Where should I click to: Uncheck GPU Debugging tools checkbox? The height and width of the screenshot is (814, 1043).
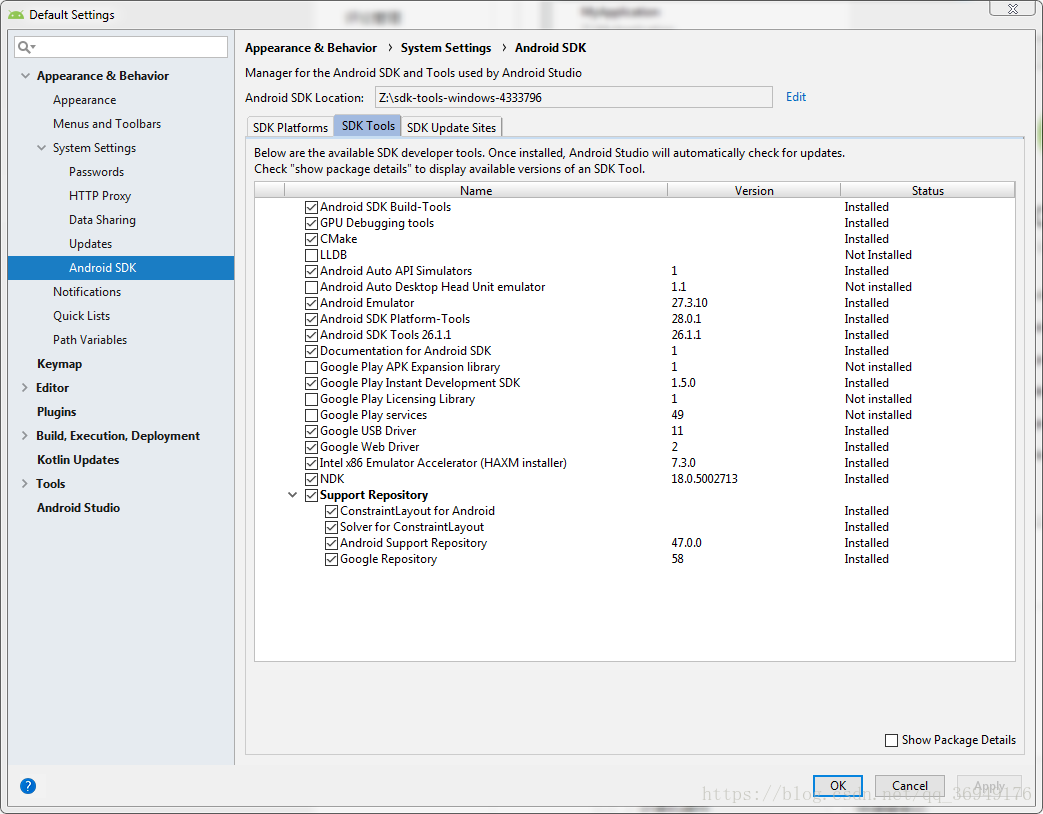pyautogui.click(x=311, y=223)
